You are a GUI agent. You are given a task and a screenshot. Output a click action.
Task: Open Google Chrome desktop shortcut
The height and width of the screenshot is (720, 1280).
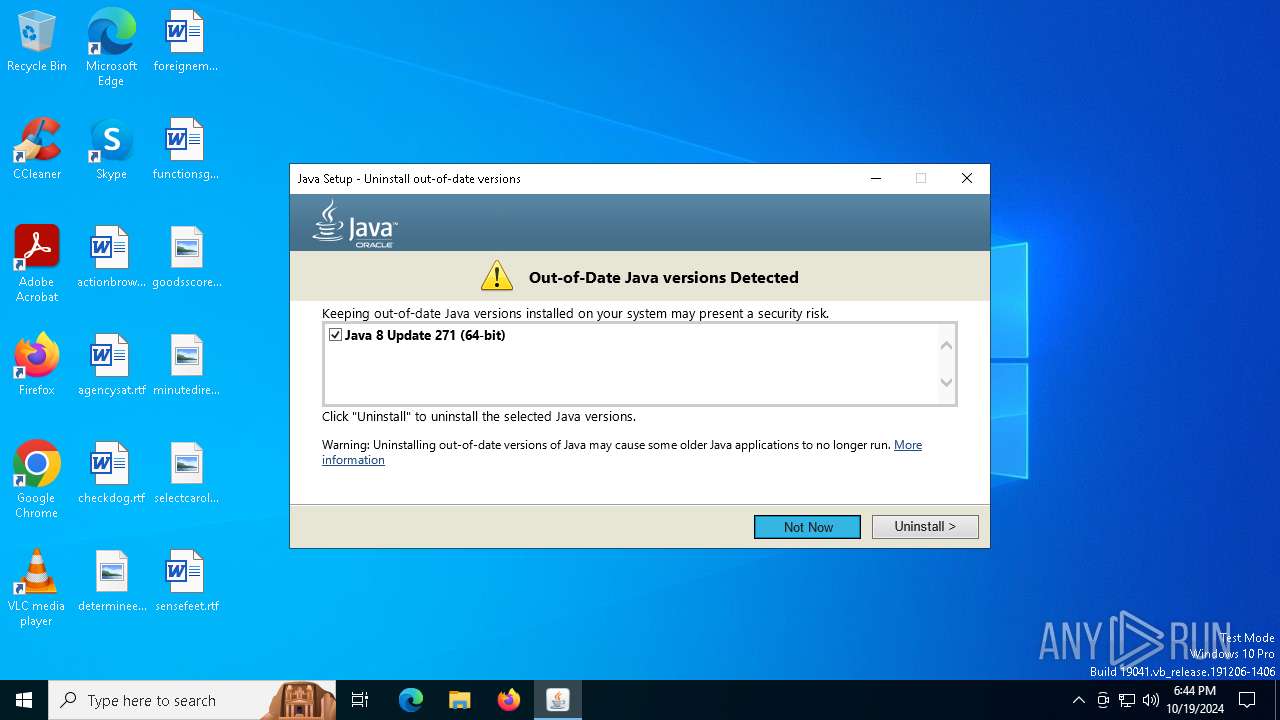pyautogui.click(x=37, y=480)
